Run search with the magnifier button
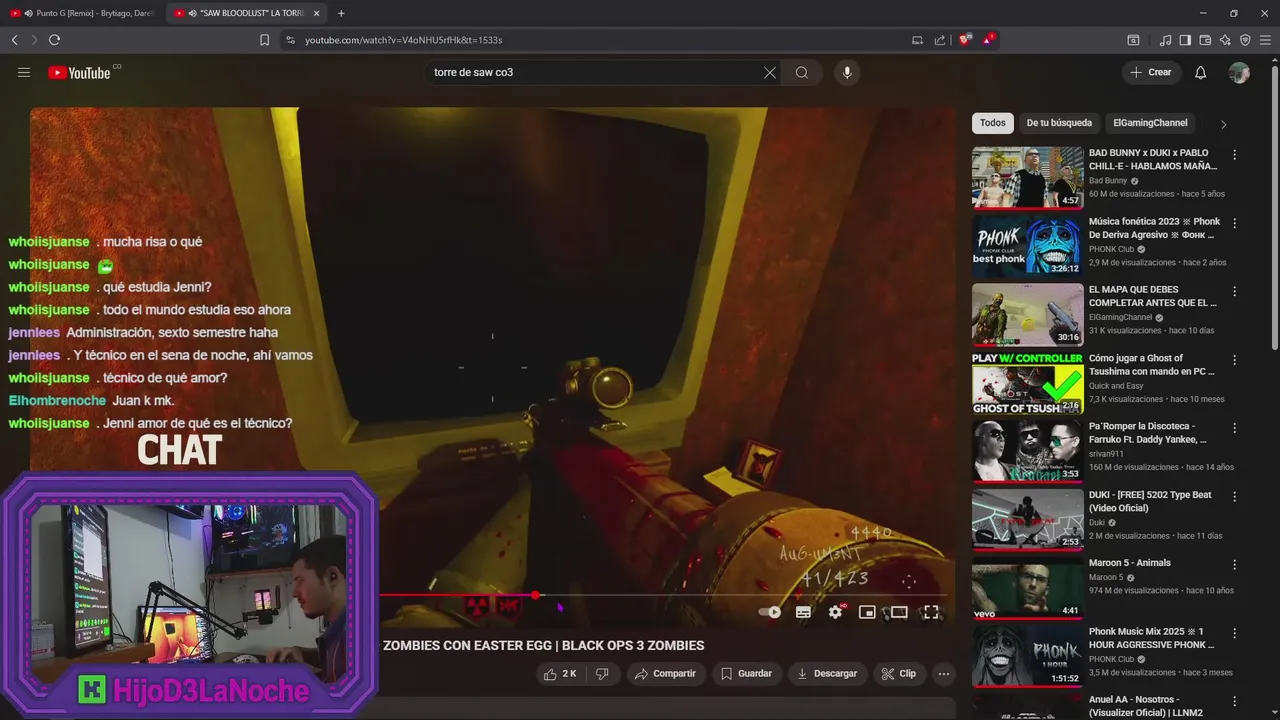The image size is (1280, 720). (x=802, y=72)
